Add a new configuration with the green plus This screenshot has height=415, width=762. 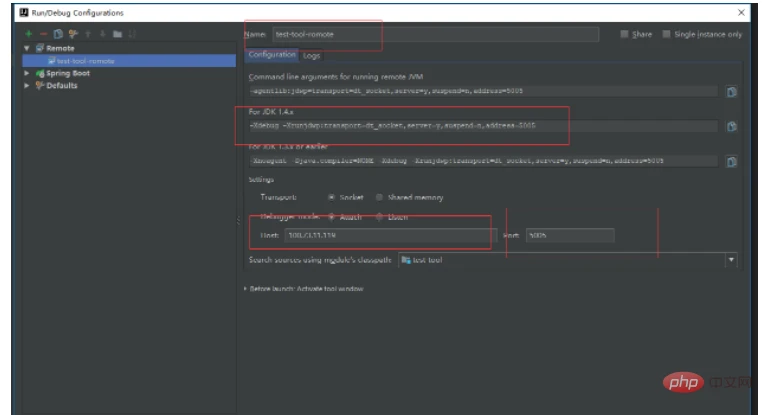(28, 34)
